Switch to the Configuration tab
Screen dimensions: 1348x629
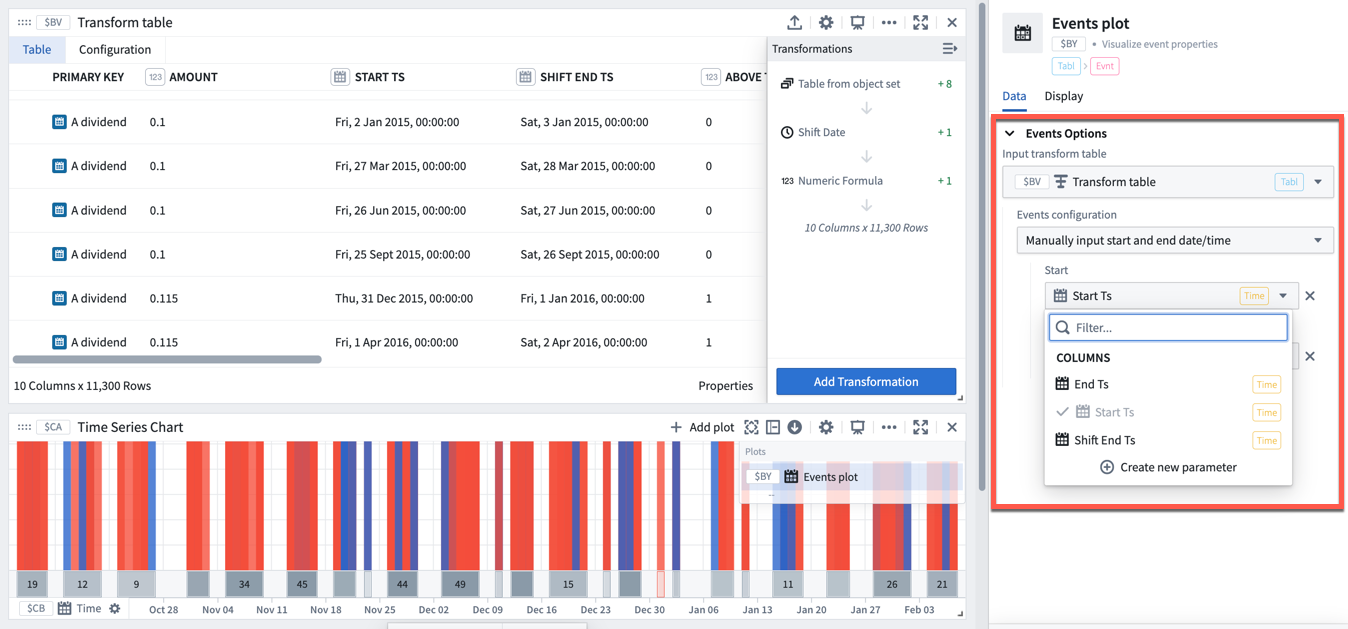[x=115, y=49]
